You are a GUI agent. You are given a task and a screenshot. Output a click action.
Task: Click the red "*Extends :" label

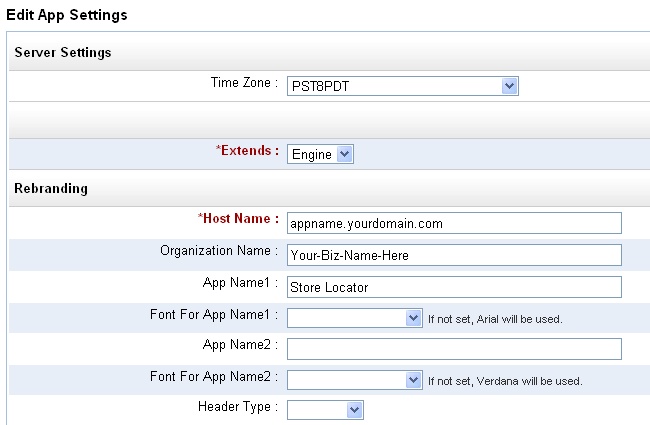(x=247, y=151)
